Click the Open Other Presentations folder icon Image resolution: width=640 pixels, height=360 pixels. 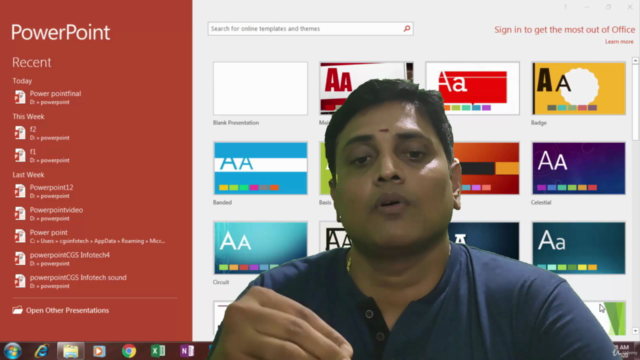click(17, 310)
